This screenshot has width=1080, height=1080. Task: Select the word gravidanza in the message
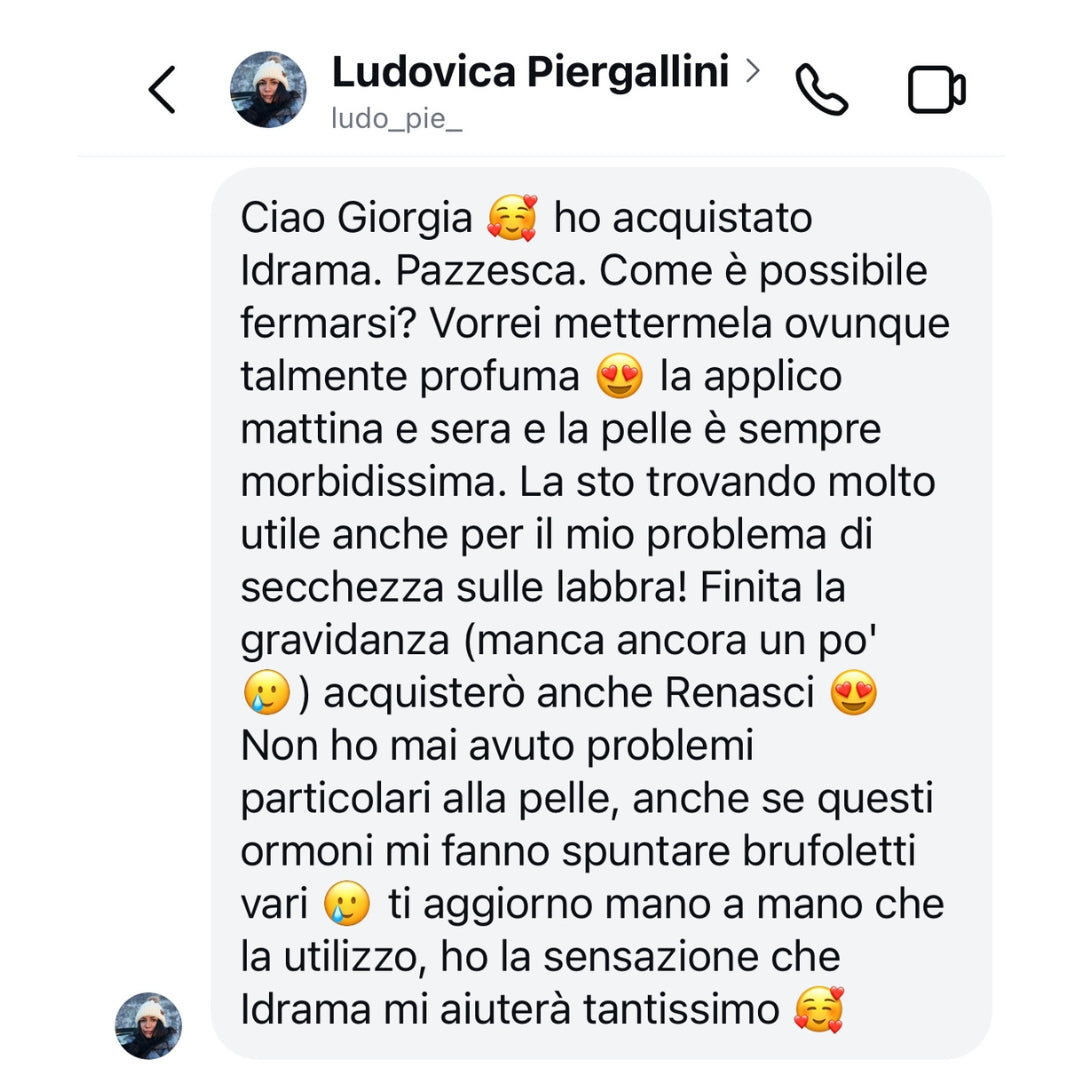click(x=345, y=641)
